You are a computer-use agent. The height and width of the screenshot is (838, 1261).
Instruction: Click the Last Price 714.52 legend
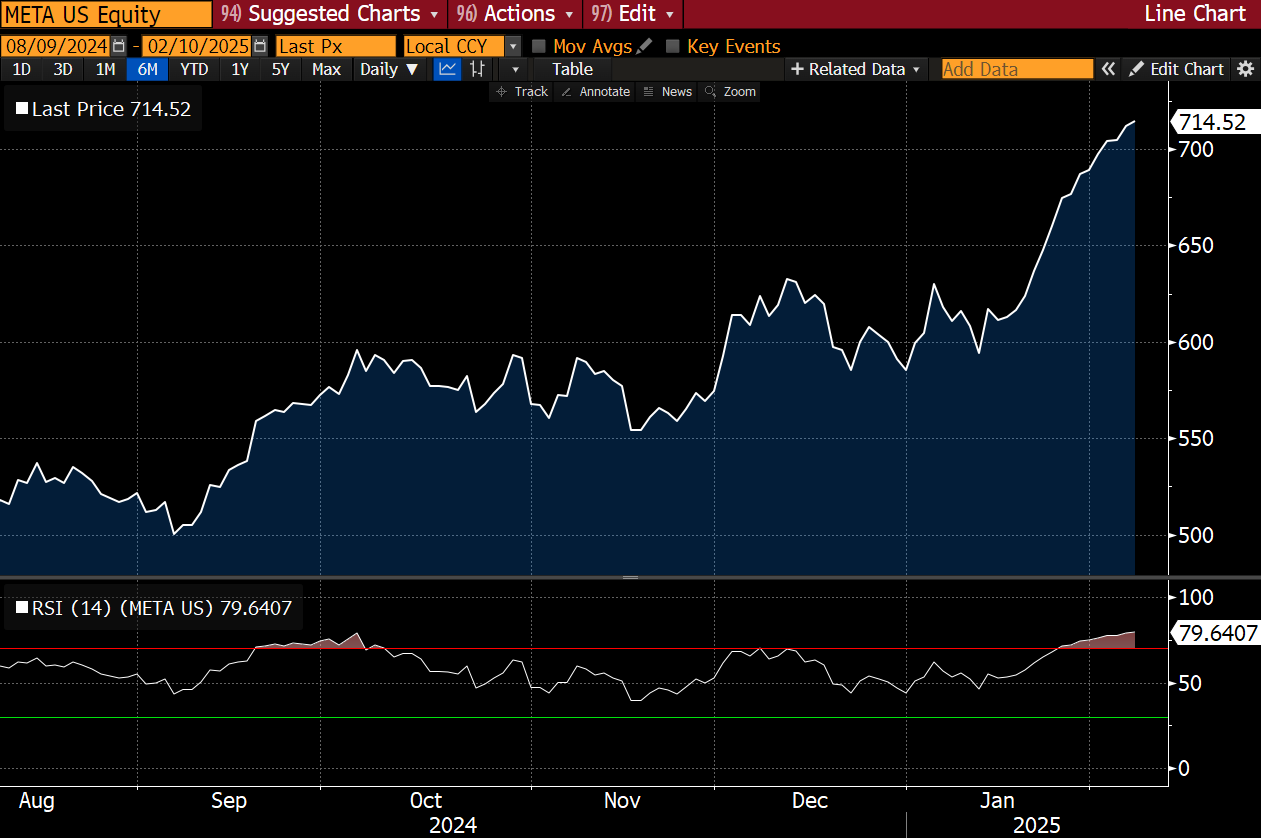[103, 110]
